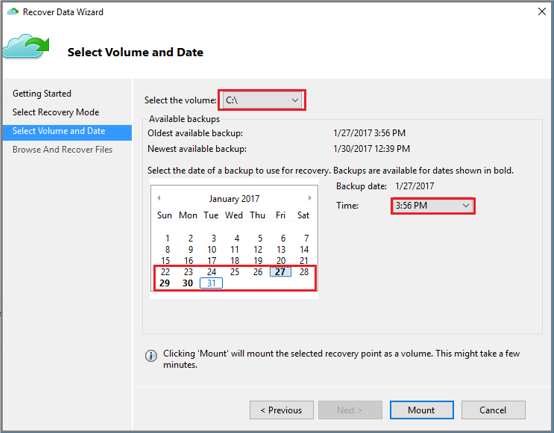554x433 pixels.
Task: Click the Mount button
Action: [422, 410]
